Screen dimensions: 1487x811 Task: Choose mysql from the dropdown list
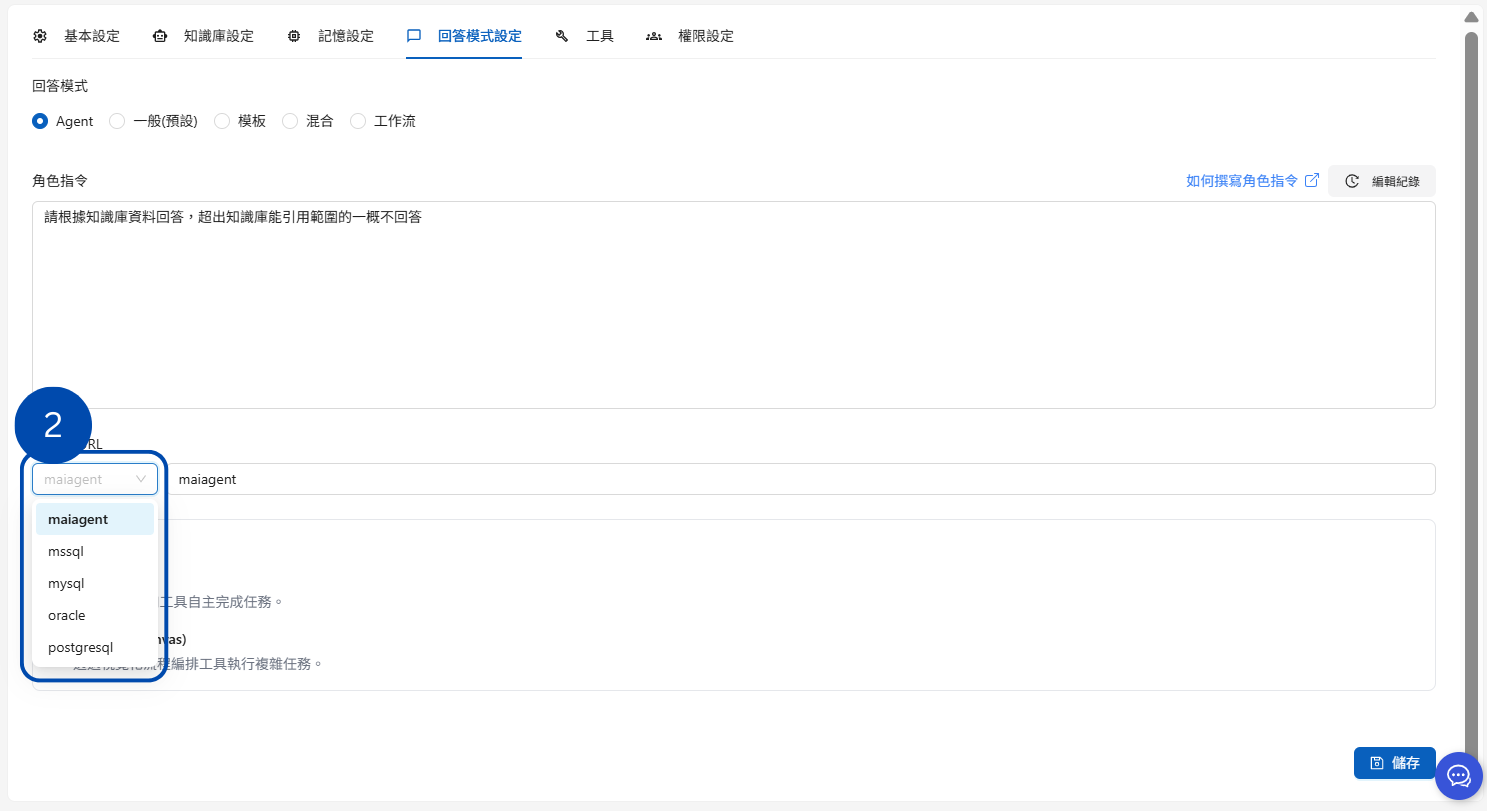(x=66, y=583)
